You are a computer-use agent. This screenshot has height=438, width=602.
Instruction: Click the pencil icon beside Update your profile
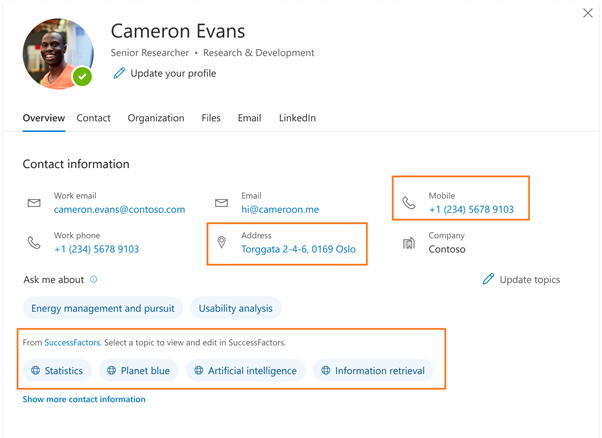click(119, 73)
